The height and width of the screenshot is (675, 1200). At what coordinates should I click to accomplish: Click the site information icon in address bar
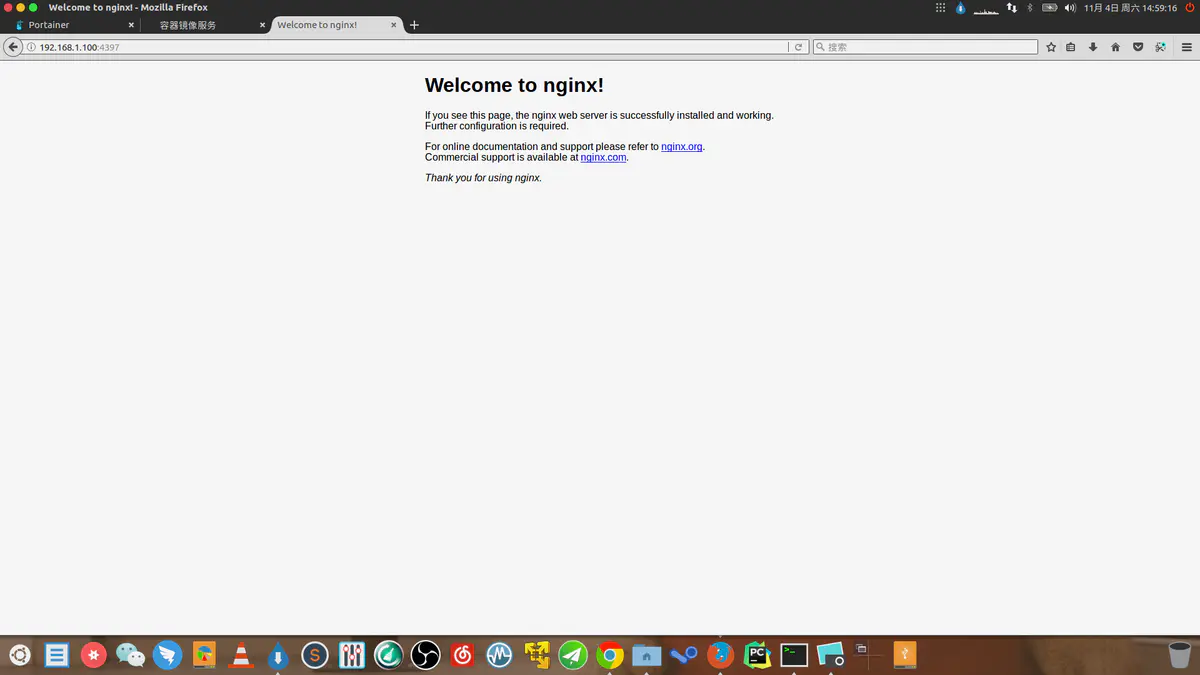[32, 47]
